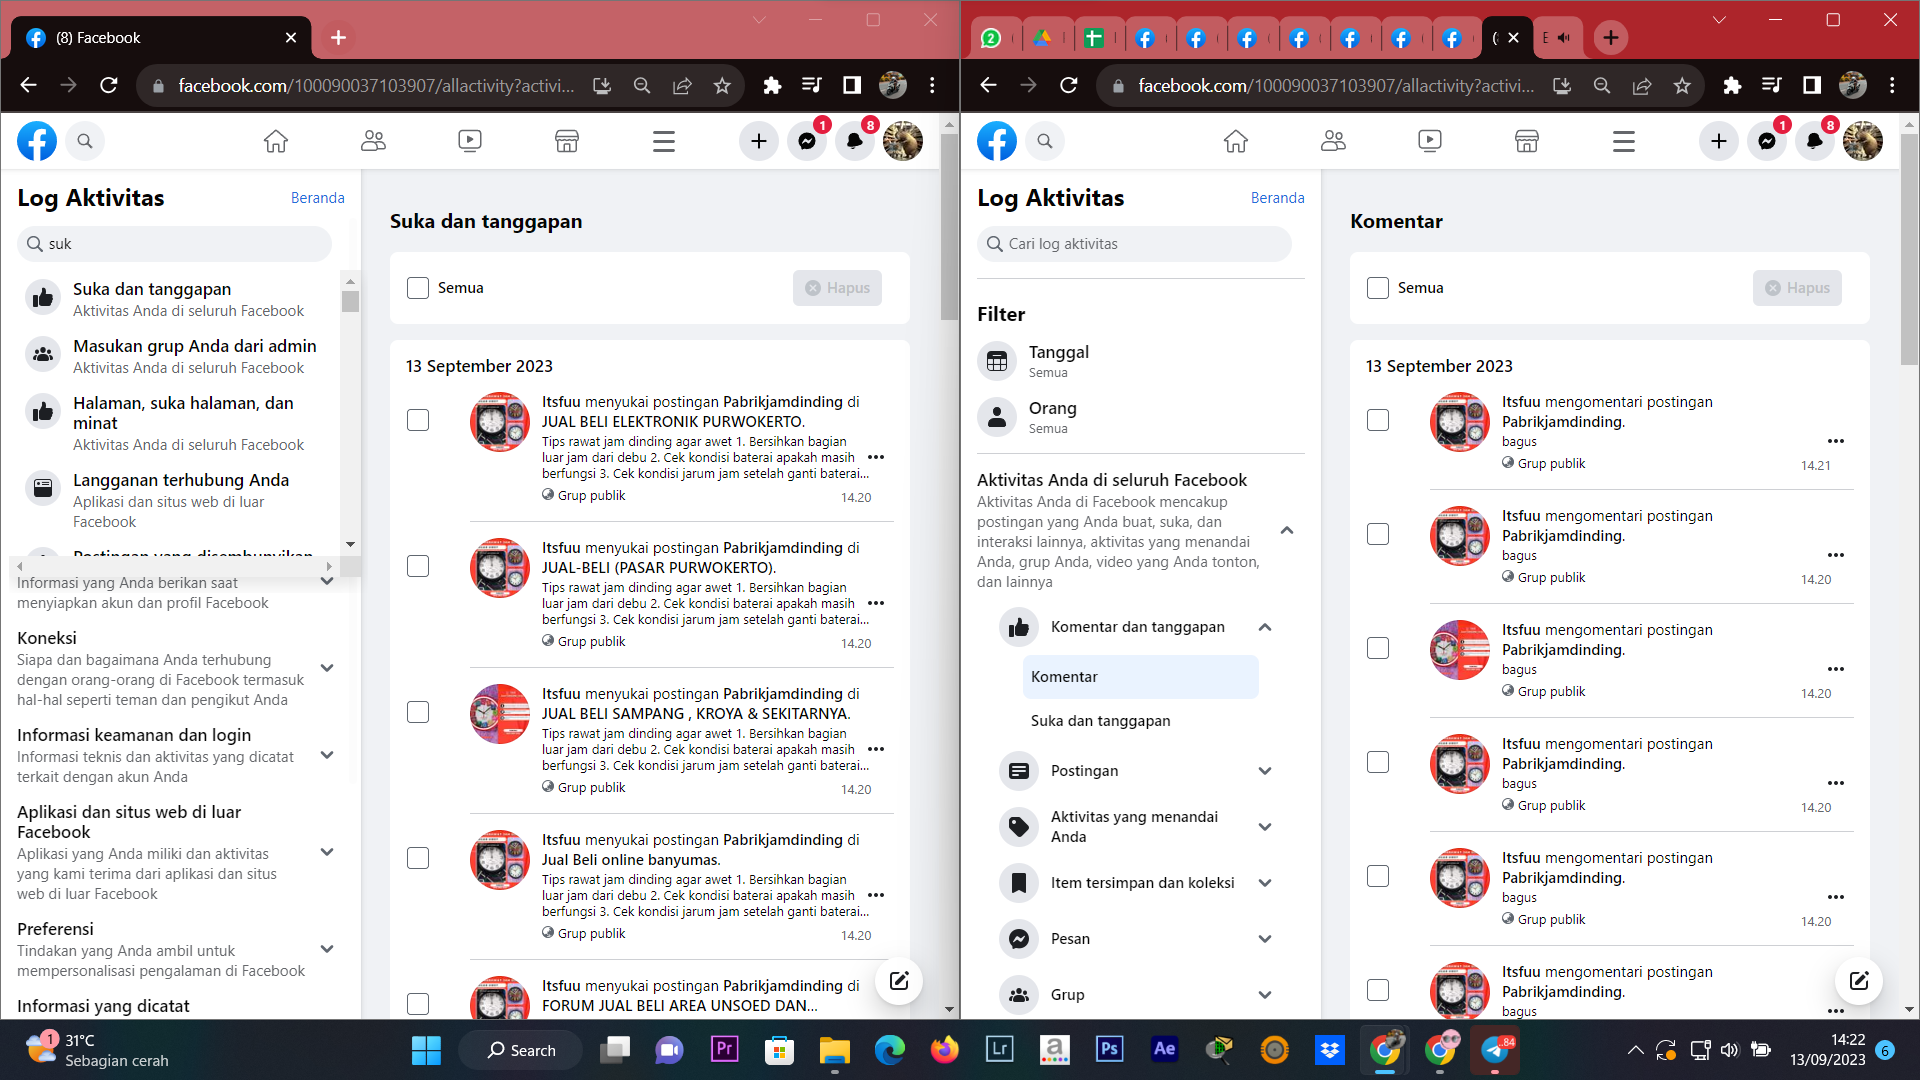This screenshot has width=1920, height=1080.
Task: Collapse Komentar dan tanggapan section
Action: pos(1264,627)
